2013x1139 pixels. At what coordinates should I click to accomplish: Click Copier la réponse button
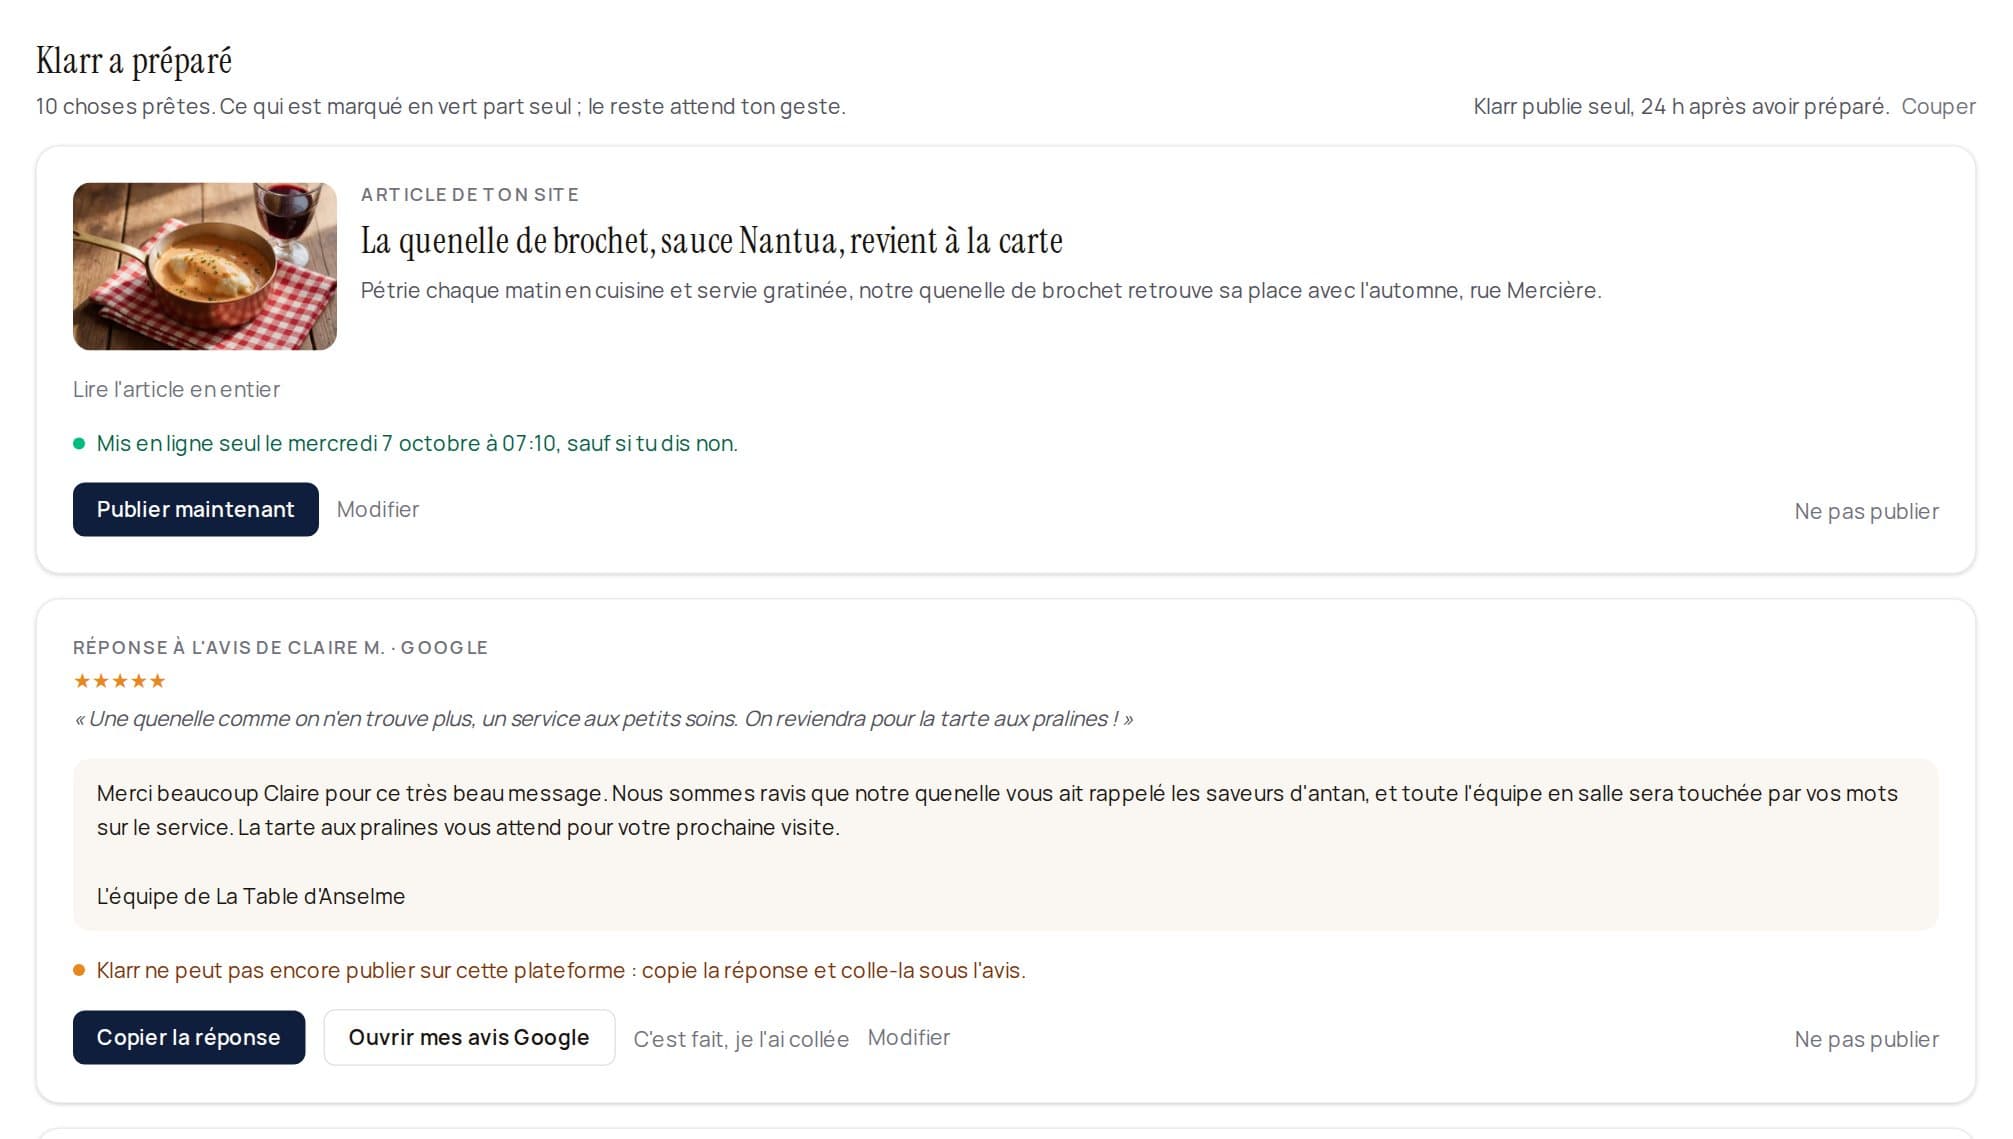[189, 1037]
